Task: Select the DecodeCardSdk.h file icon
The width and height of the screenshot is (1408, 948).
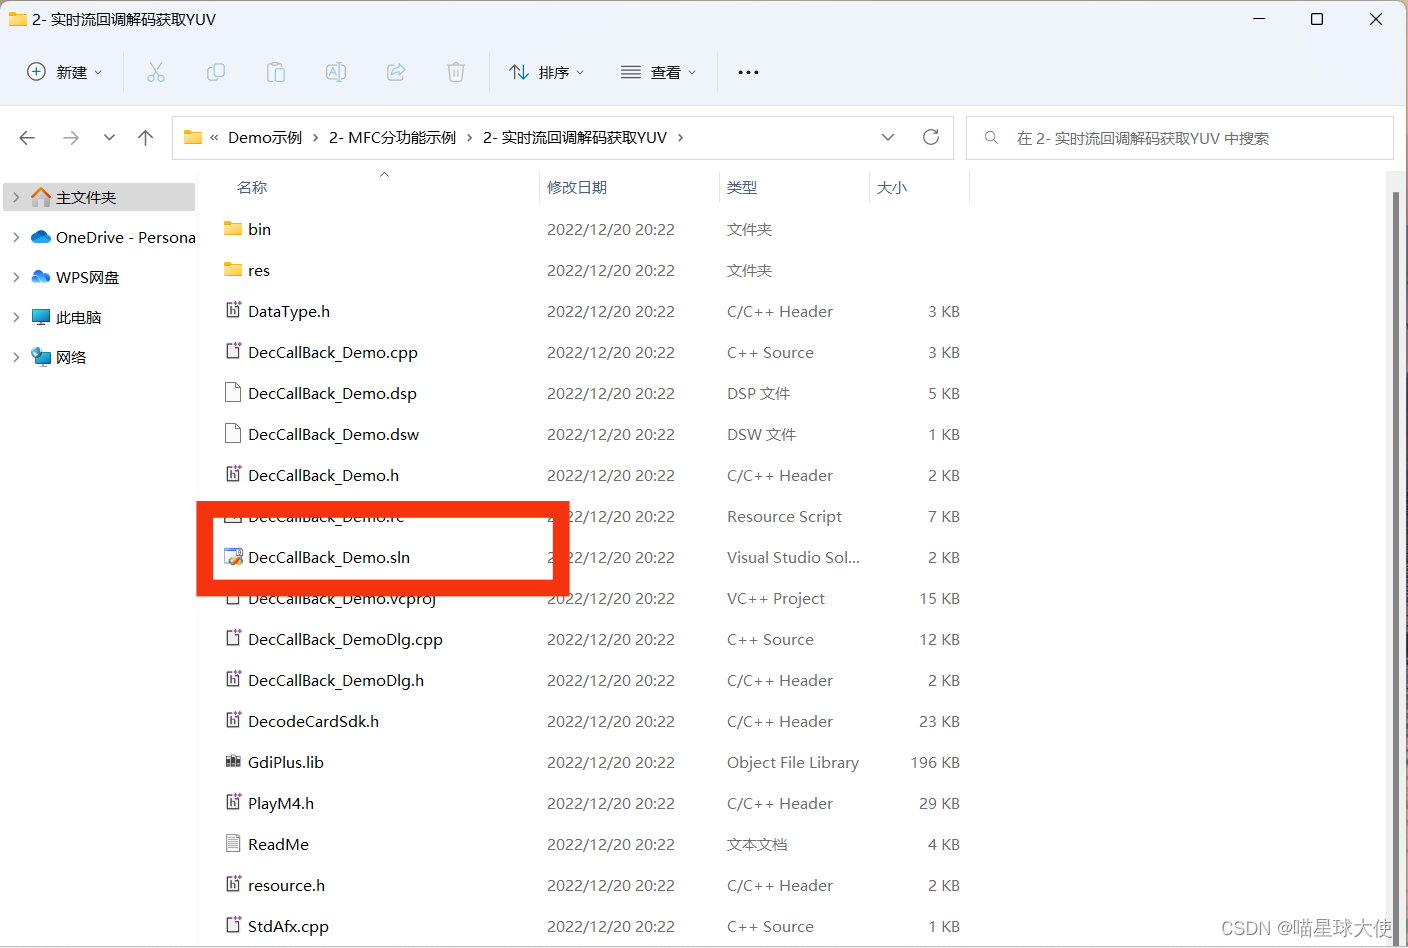Action: [x=233, y=721]
